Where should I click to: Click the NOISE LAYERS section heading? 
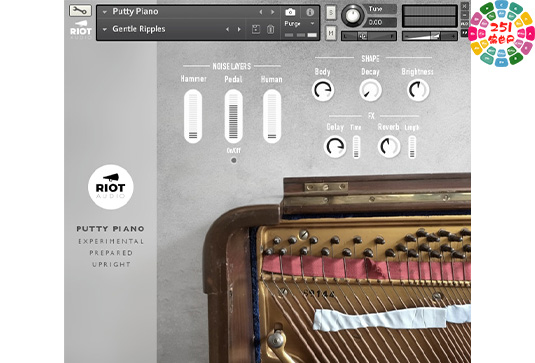(x=232, y=66)
